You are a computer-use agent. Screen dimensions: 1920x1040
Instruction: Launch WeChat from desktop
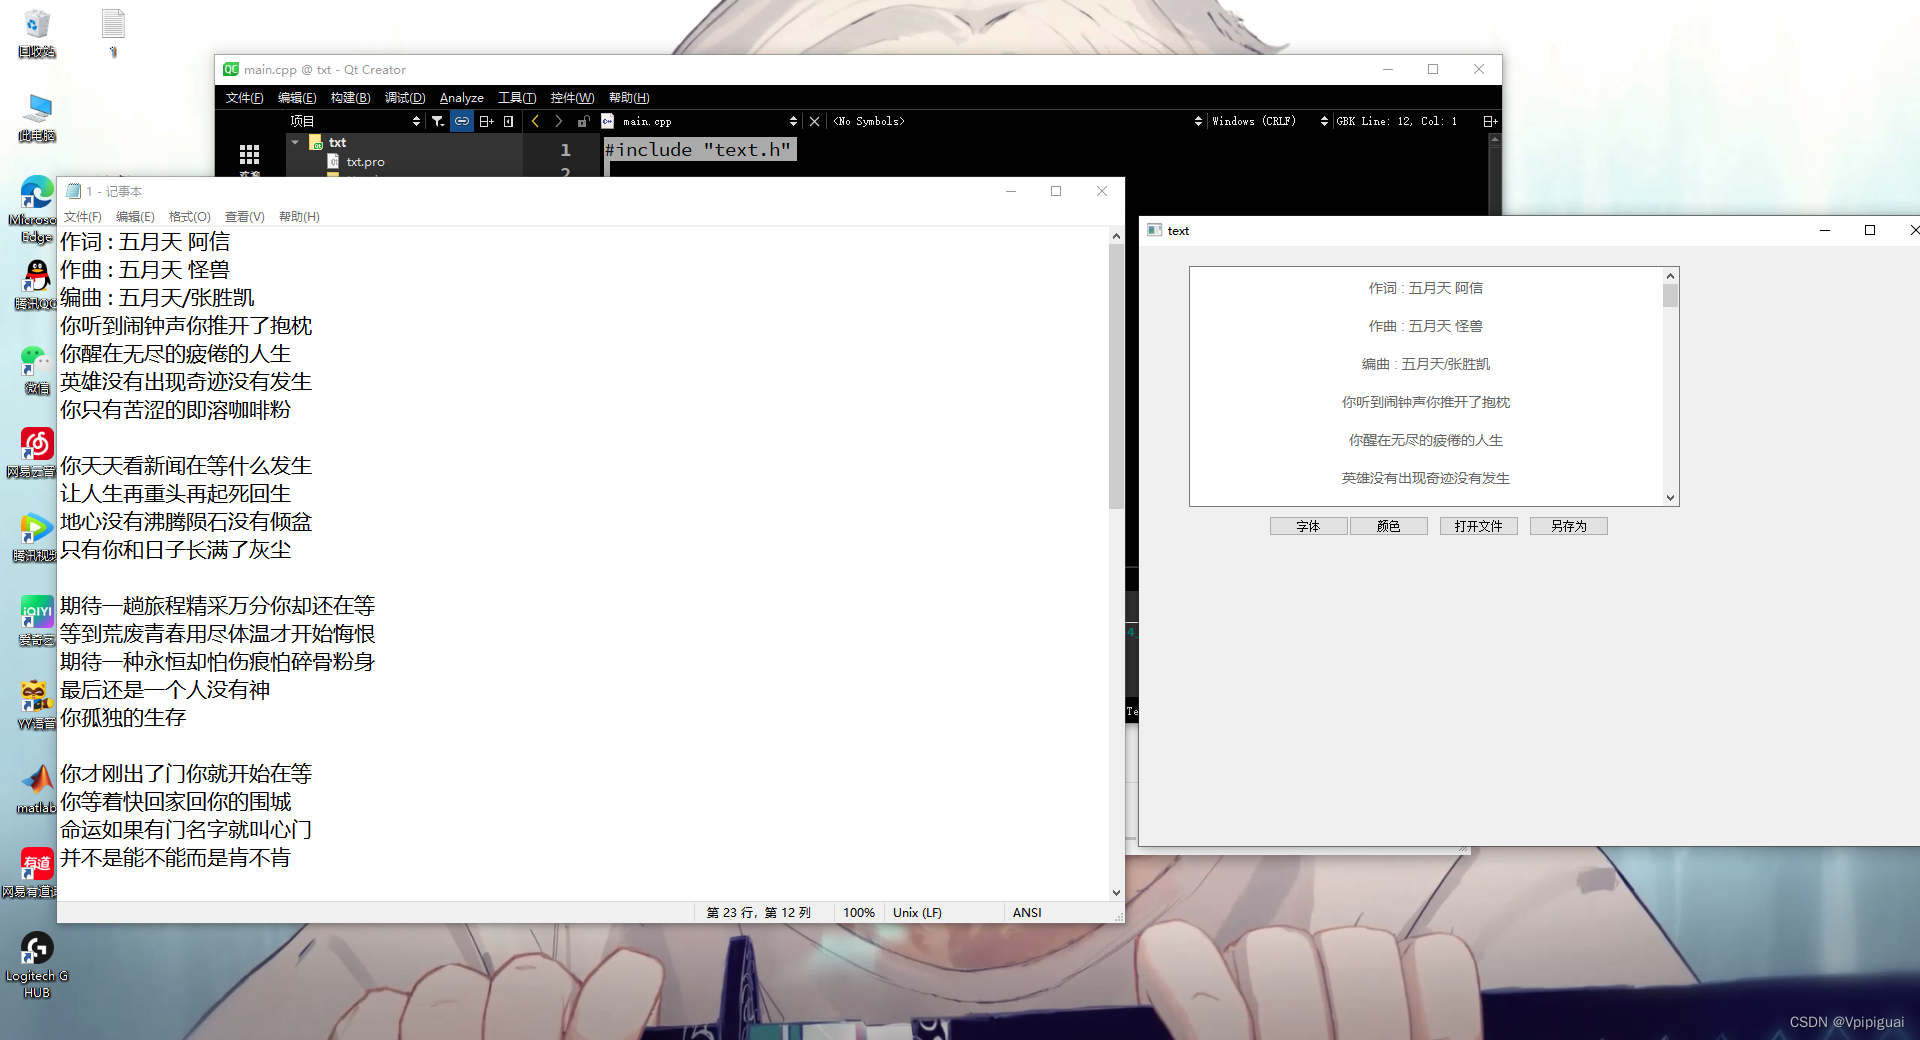36,370
